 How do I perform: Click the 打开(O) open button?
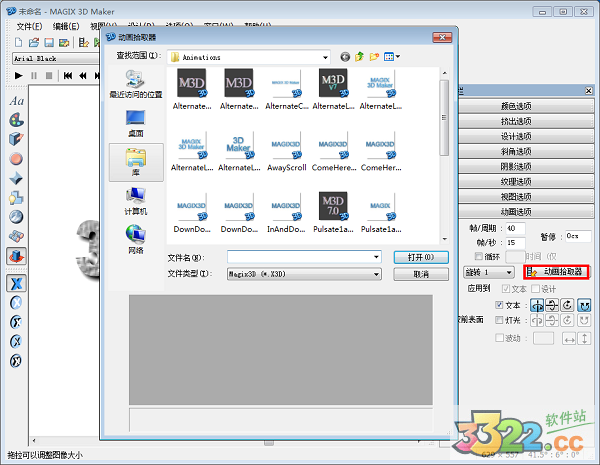(x=413, y=257)
